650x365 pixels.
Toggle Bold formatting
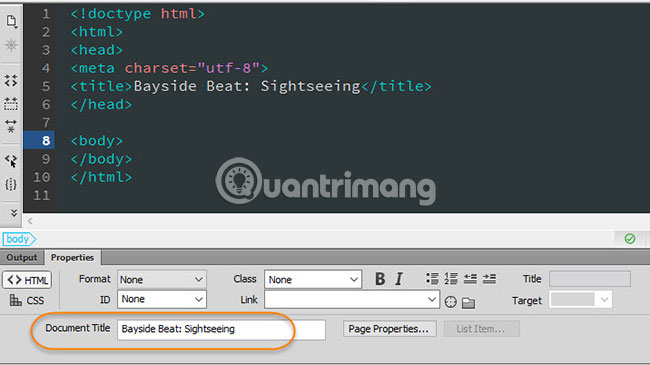(380, 279)
